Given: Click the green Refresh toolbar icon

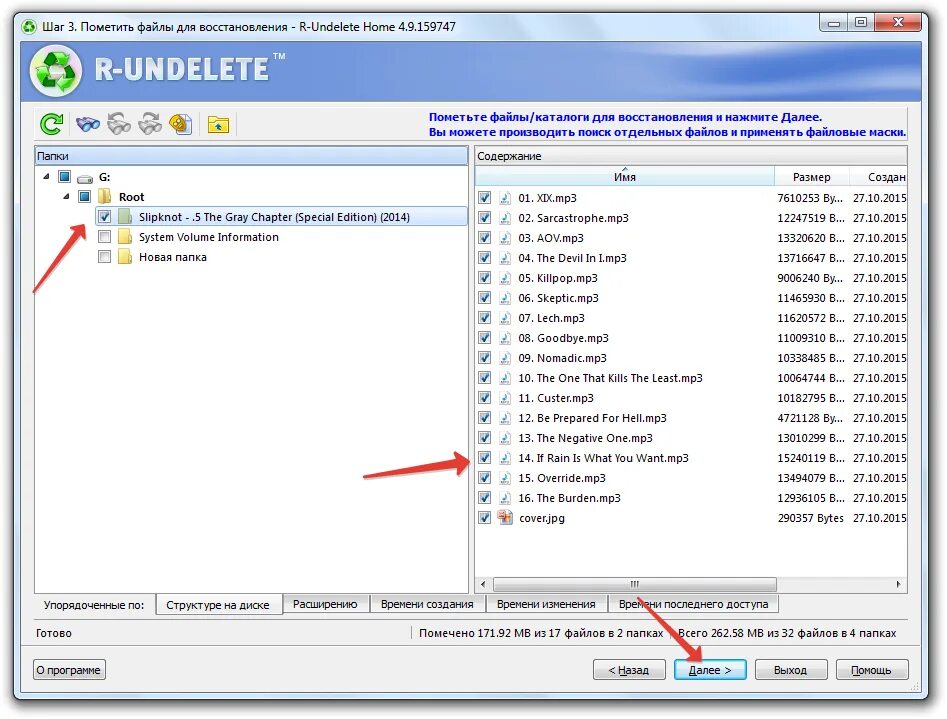Looking at the screenshot, I should [x=51, y=124].
